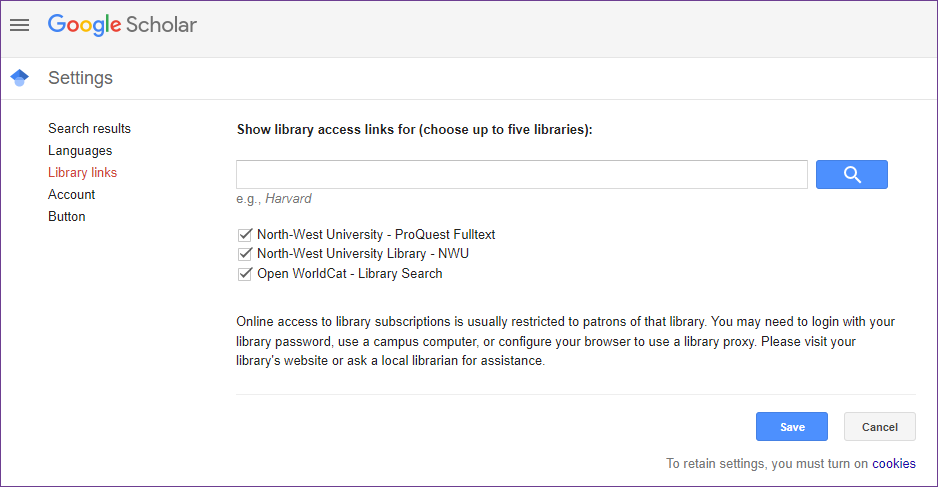Click the 'e.g., Harvard' hint text
Screen dimensions: 938x487
[274, 199]
